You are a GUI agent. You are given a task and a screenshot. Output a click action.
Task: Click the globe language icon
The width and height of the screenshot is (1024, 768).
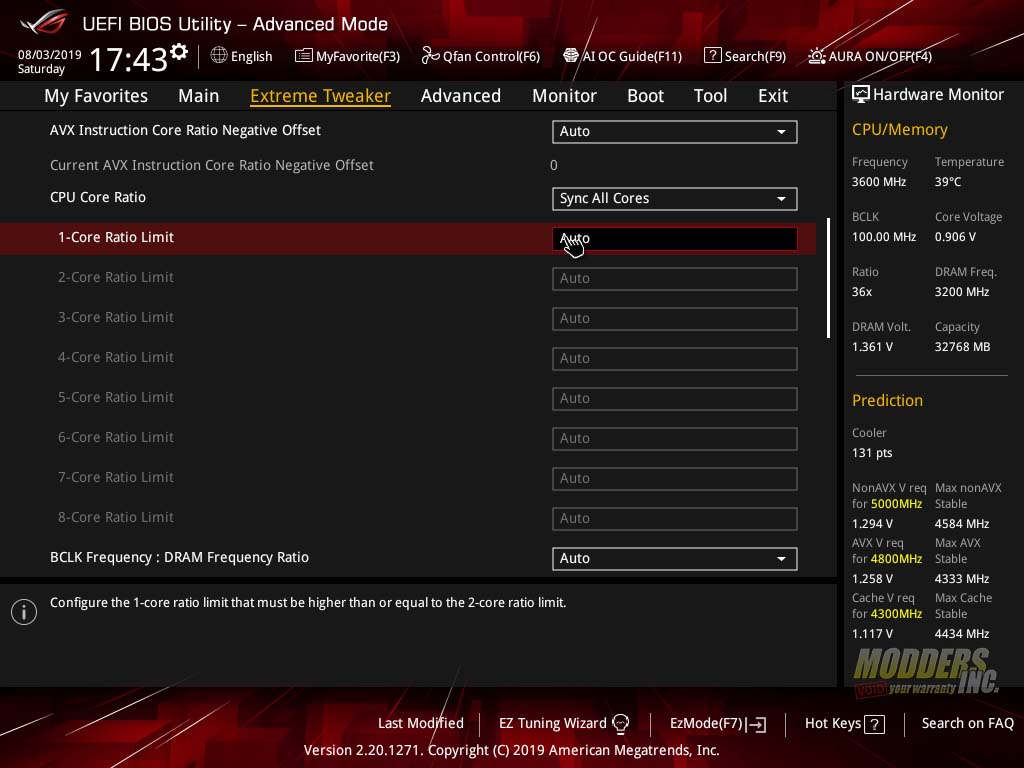pyautogui.click(x=219, y=56)
